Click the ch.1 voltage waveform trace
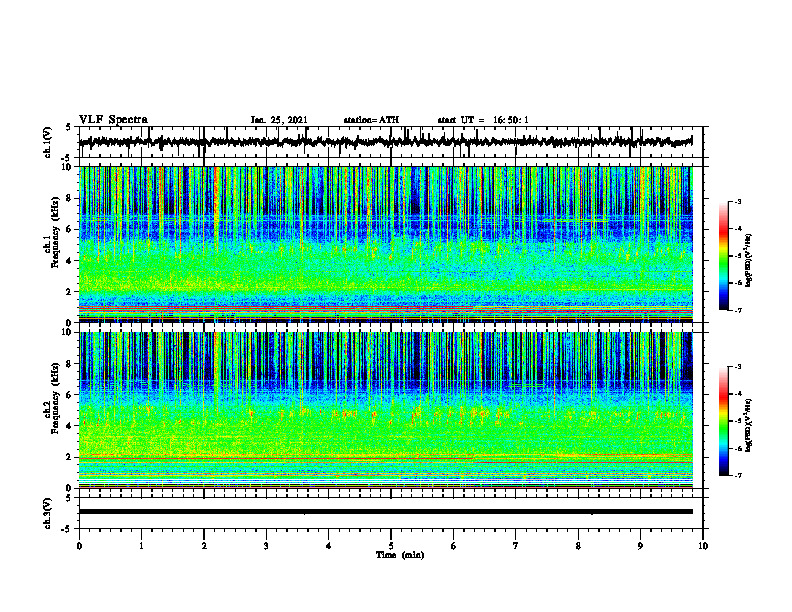Image resolution: width=792 pixels, height=612 pixels. point(385,142)
